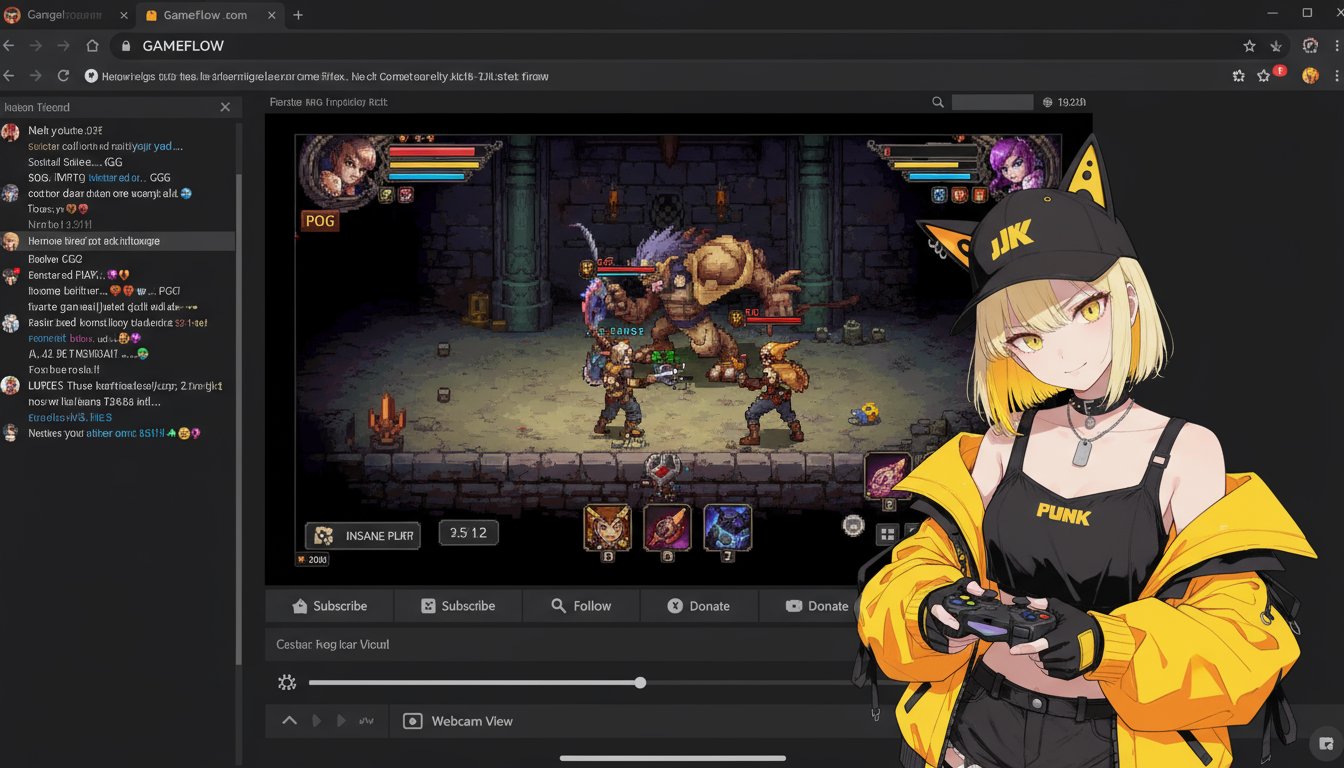Screen dimensions: 1344x768
Task: Select the first hero ability icon
Action: [607, 528]
